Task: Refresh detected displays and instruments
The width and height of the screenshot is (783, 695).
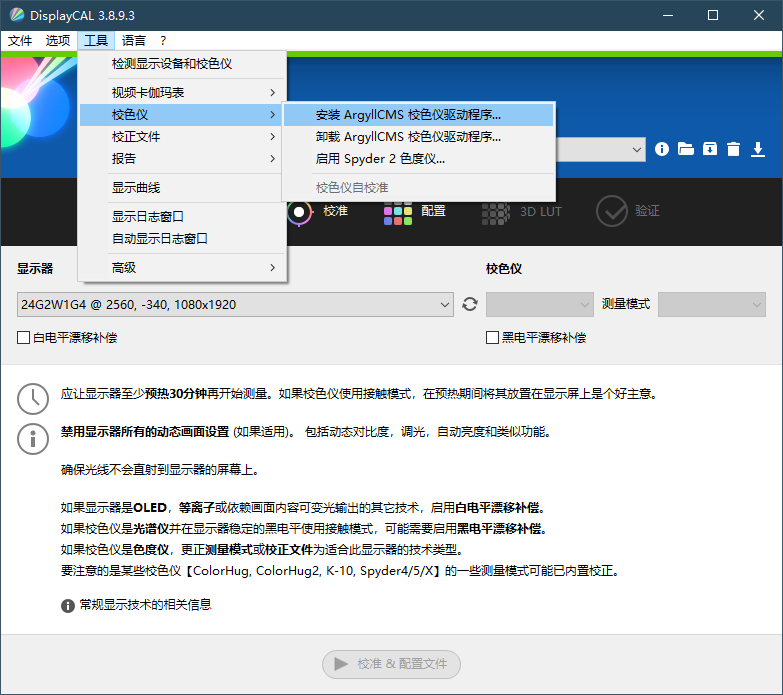Action: click(469, 304)
